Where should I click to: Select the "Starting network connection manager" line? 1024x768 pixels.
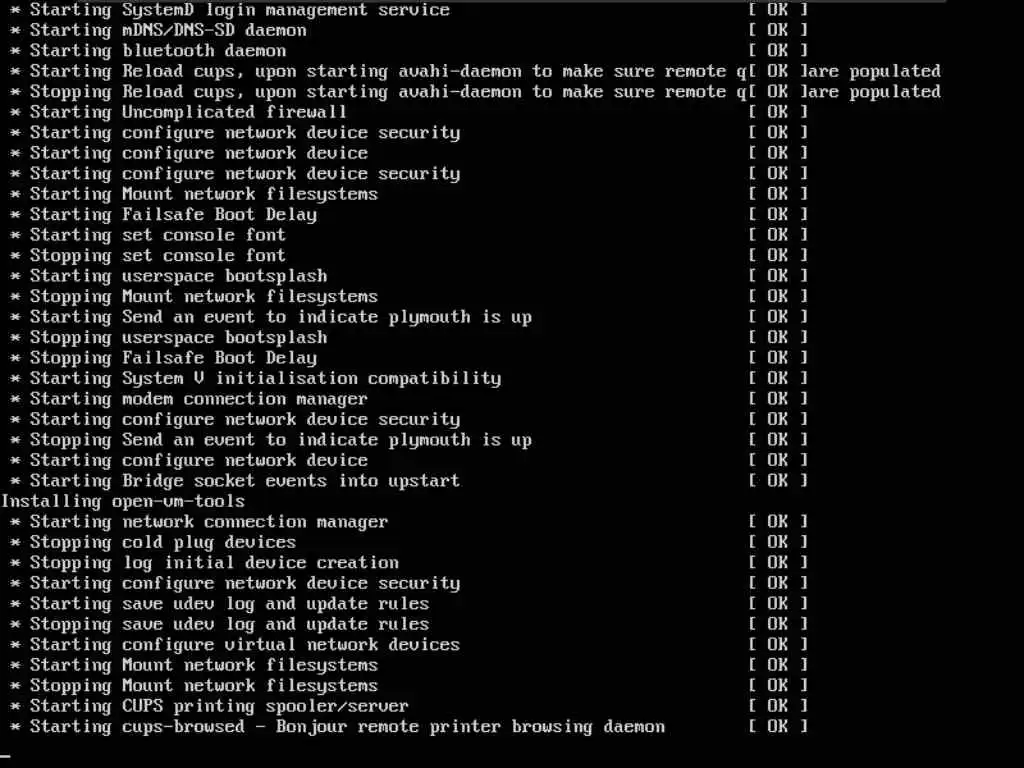click(209, 522)
